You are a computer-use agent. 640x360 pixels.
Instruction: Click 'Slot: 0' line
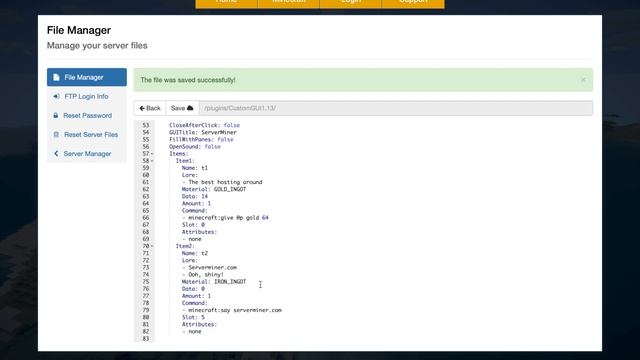193,225
